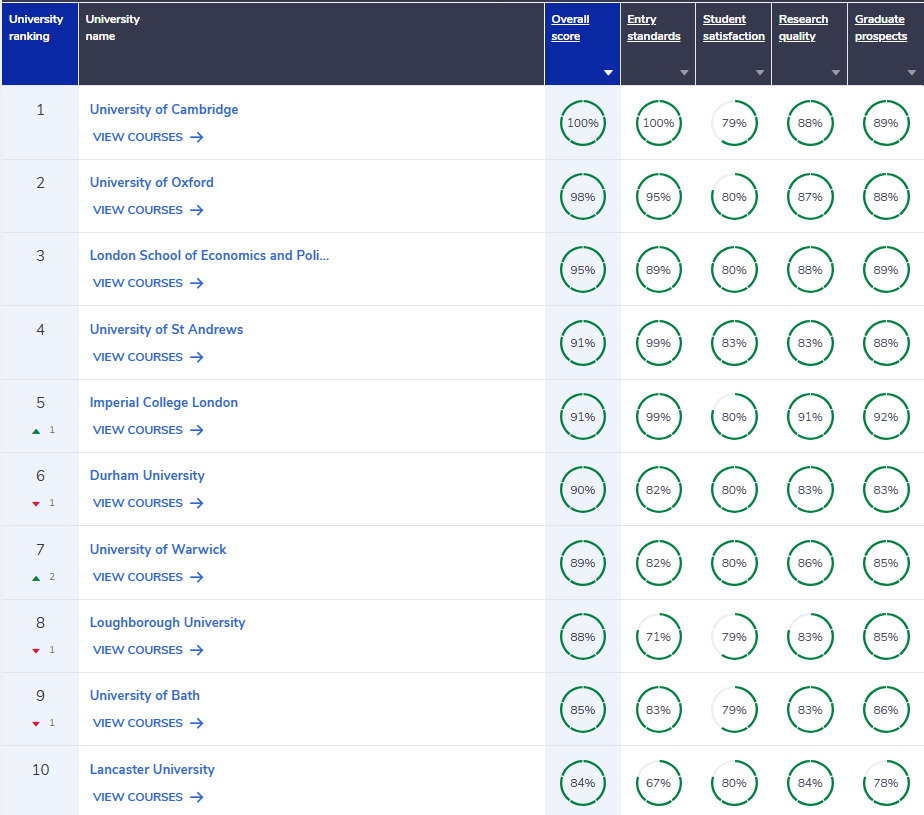Click the Entry standards sort arrow

684,72
